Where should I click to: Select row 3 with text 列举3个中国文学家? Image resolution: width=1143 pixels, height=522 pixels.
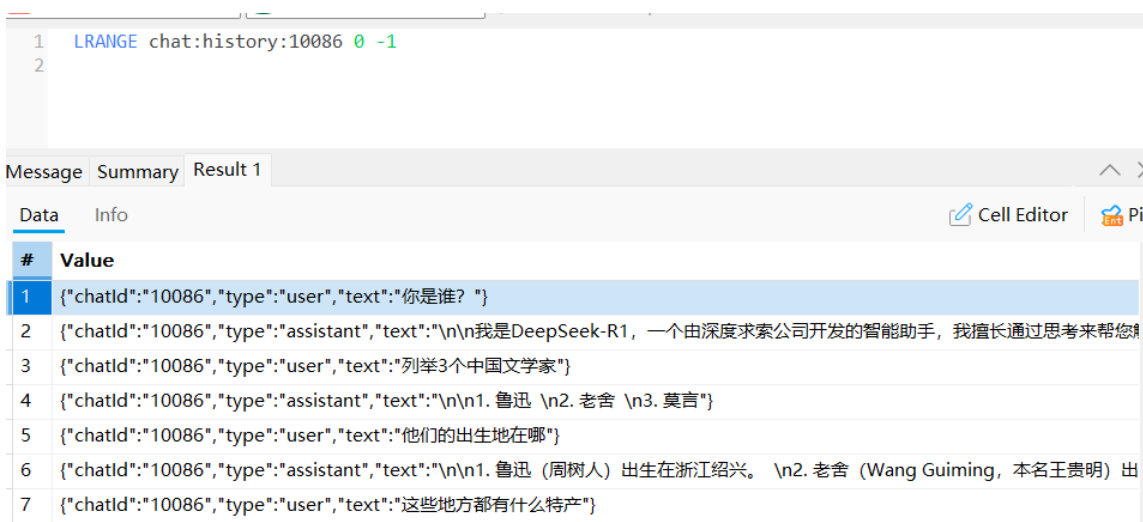pyautogui.click(x=595, y=366)
